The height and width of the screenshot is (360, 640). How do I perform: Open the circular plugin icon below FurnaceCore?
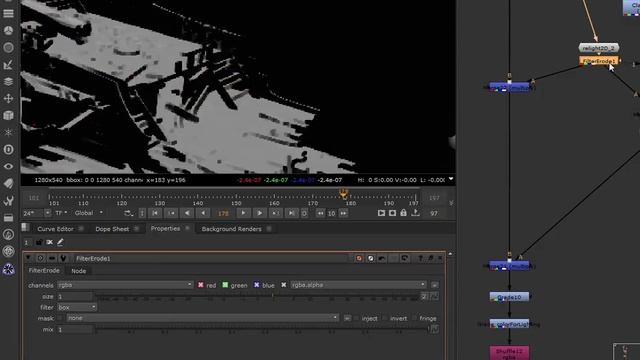tap(8, 251)
